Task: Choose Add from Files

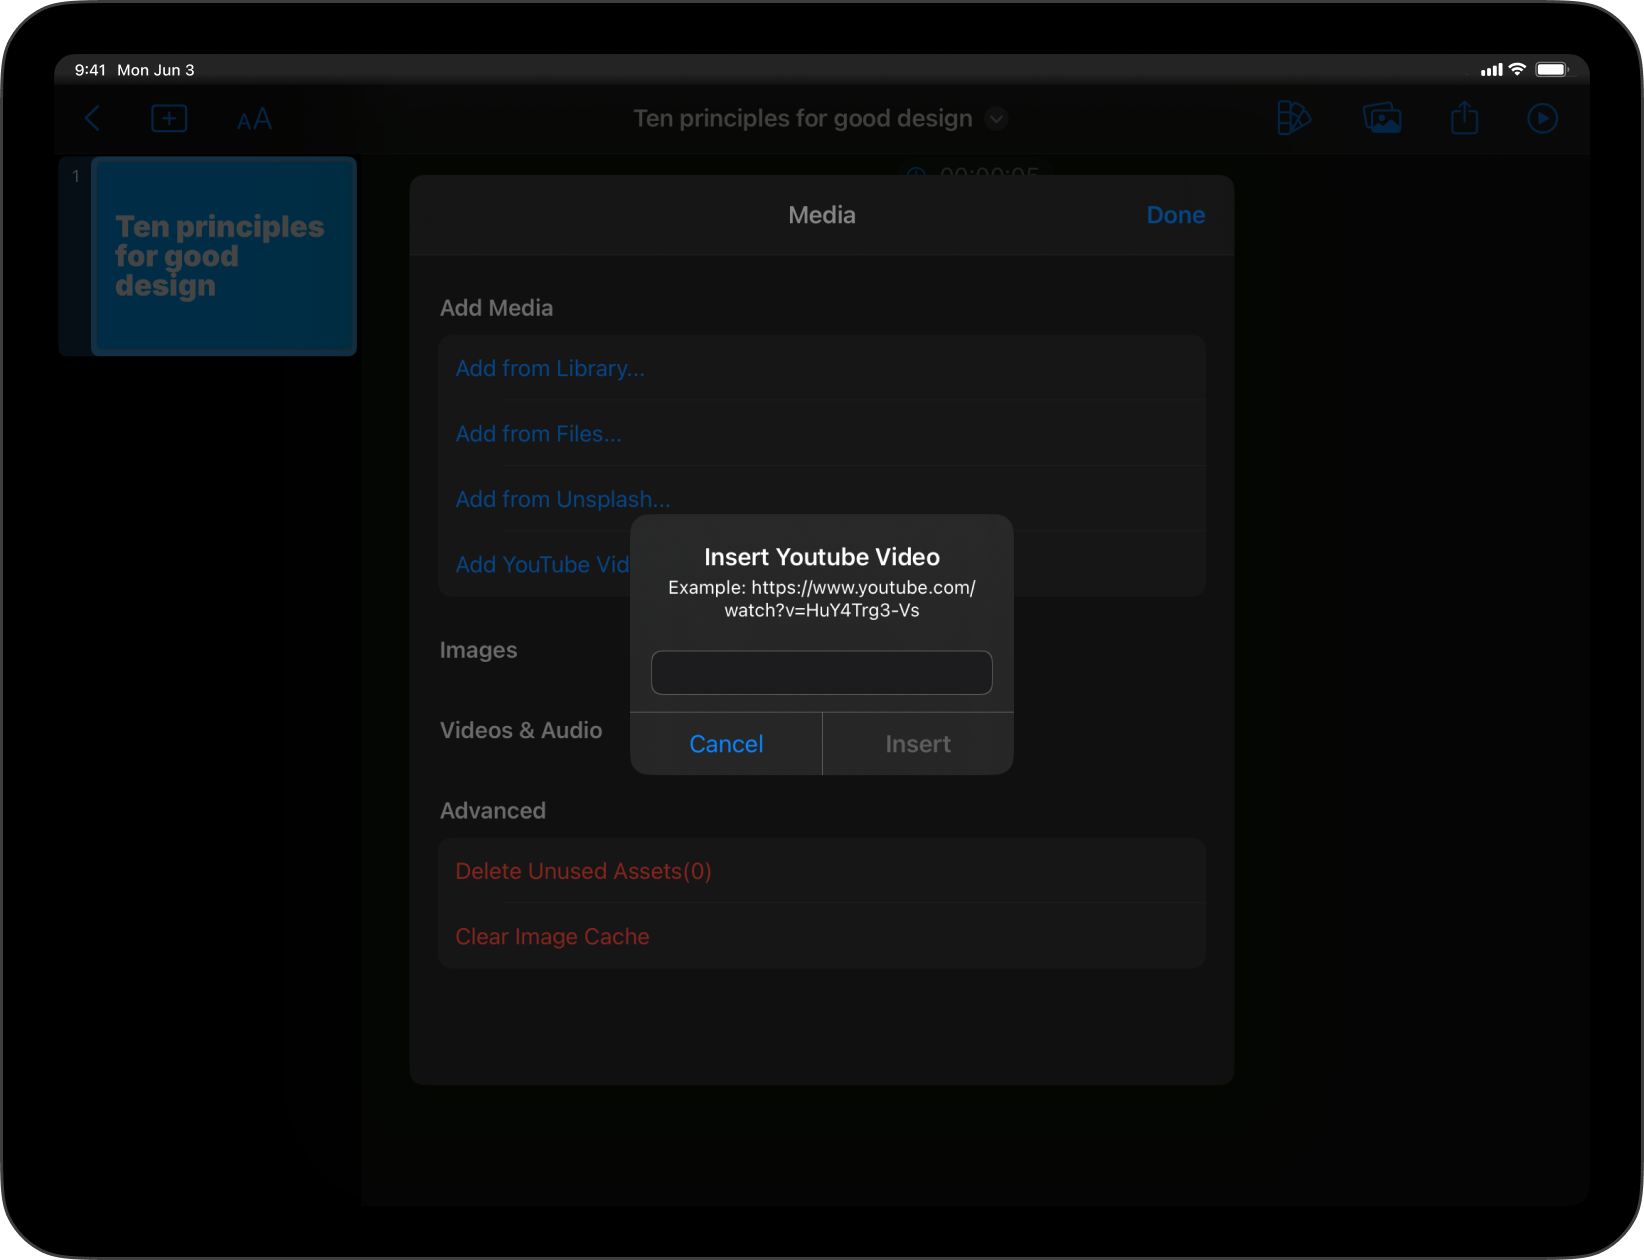Action: point(822,434)
